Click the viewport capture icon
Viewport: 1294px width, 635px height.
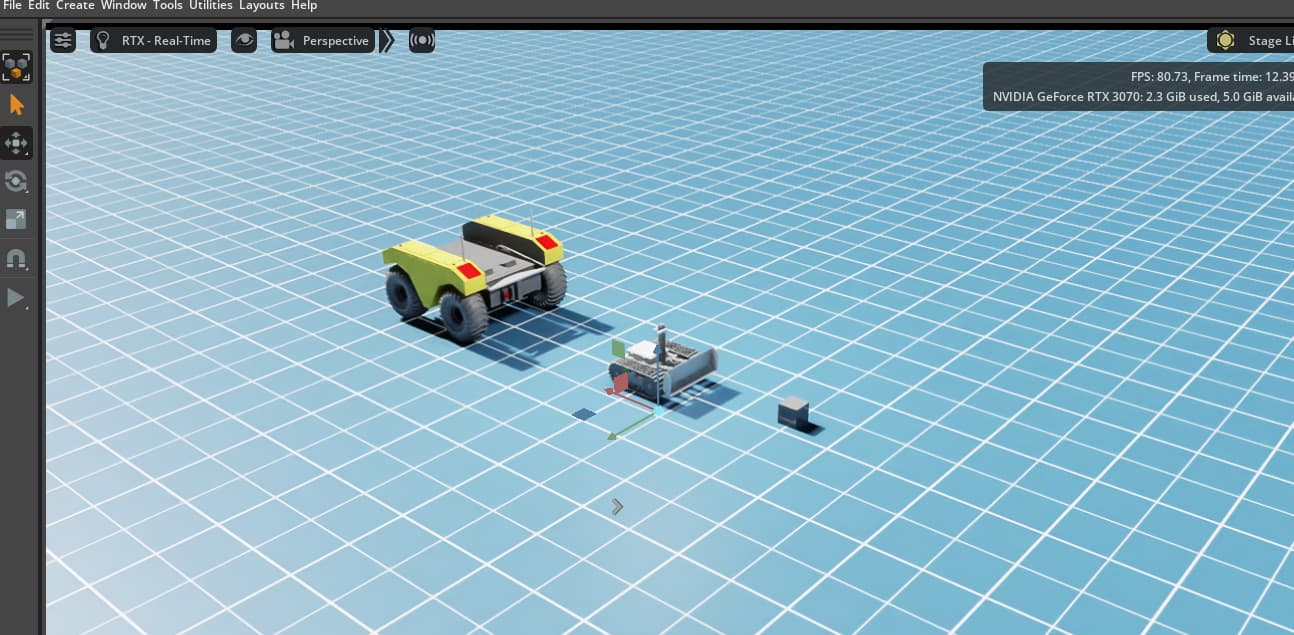tap(421, 40)
